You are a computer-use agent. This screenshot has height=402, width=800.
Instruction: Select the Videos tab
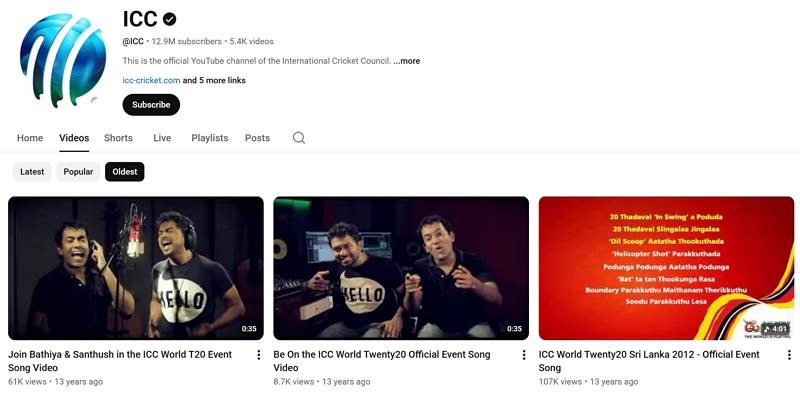tap(74, 138)
